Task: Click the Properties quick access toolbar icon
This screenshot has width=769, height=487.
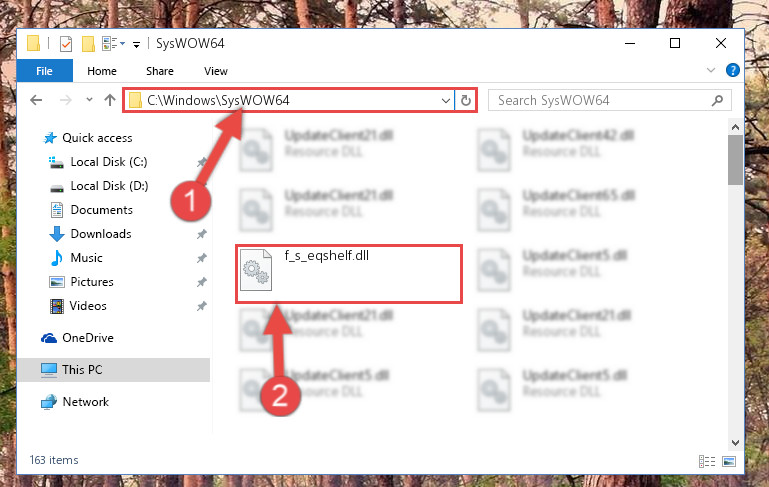Action: (65, 44)
